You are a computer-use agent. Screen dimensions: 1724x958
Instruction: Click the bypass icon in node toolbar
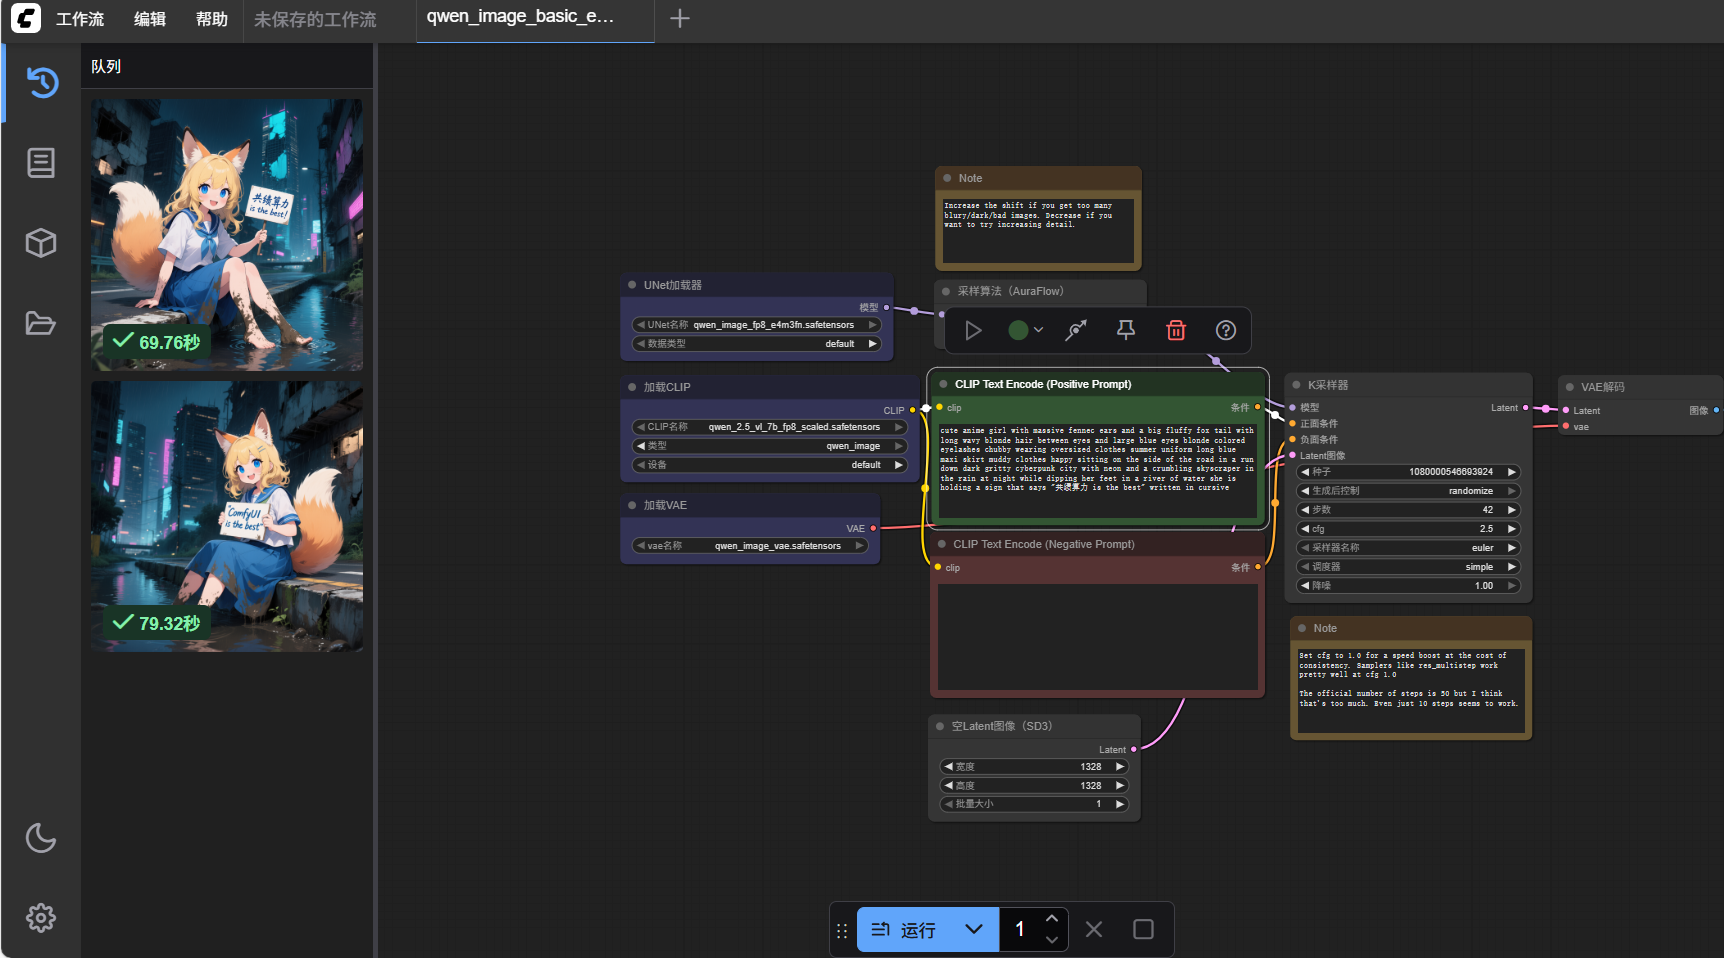coord(1076,330)
